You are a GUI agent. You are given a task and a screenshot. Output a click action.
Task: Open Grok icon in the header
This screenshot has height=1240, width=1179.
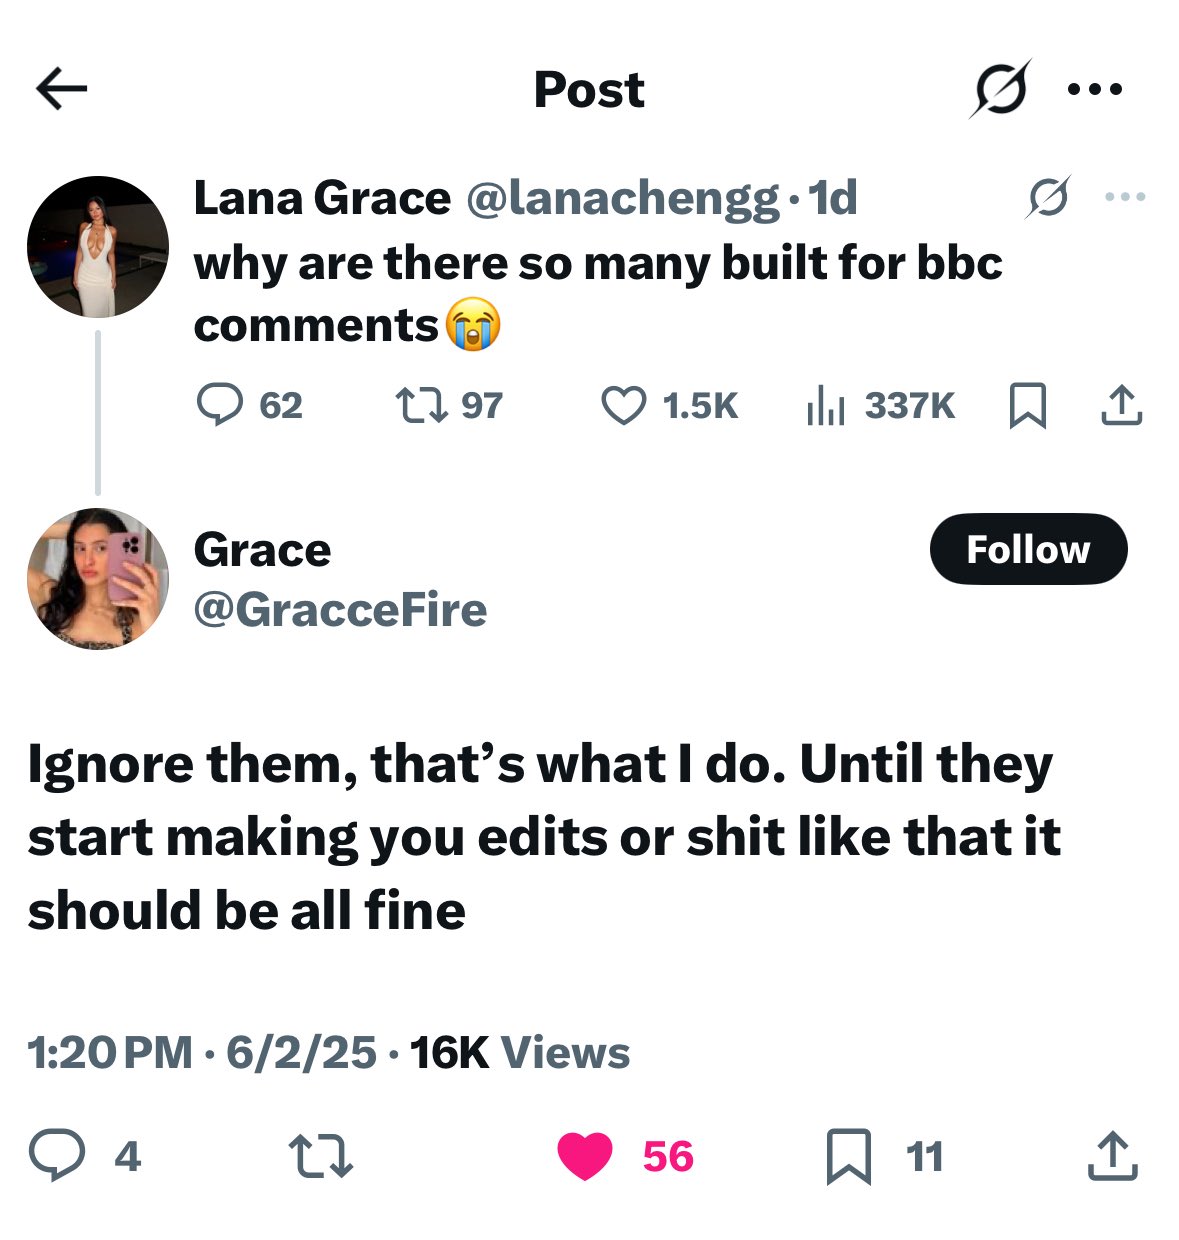point(999,89)
